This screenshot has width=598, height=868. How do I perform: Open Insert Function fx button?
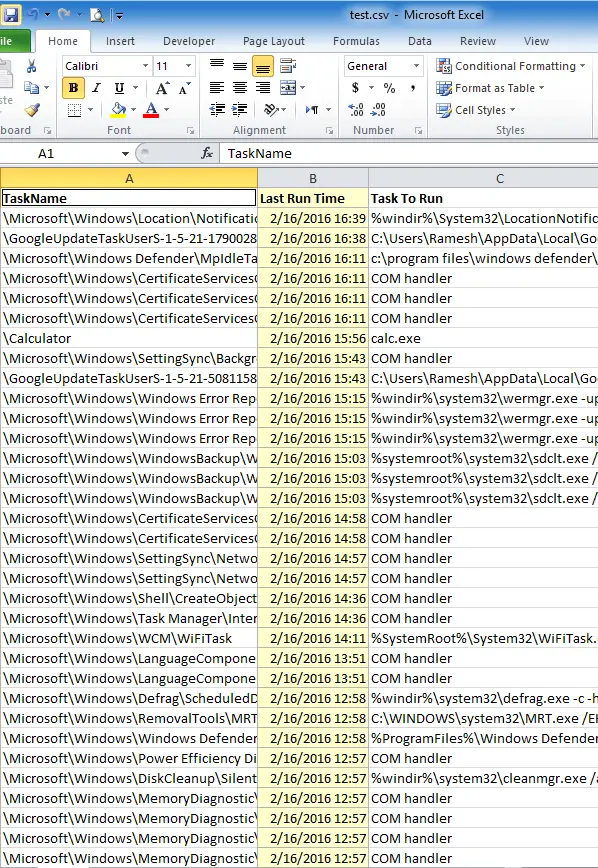(x=207, y=153)
